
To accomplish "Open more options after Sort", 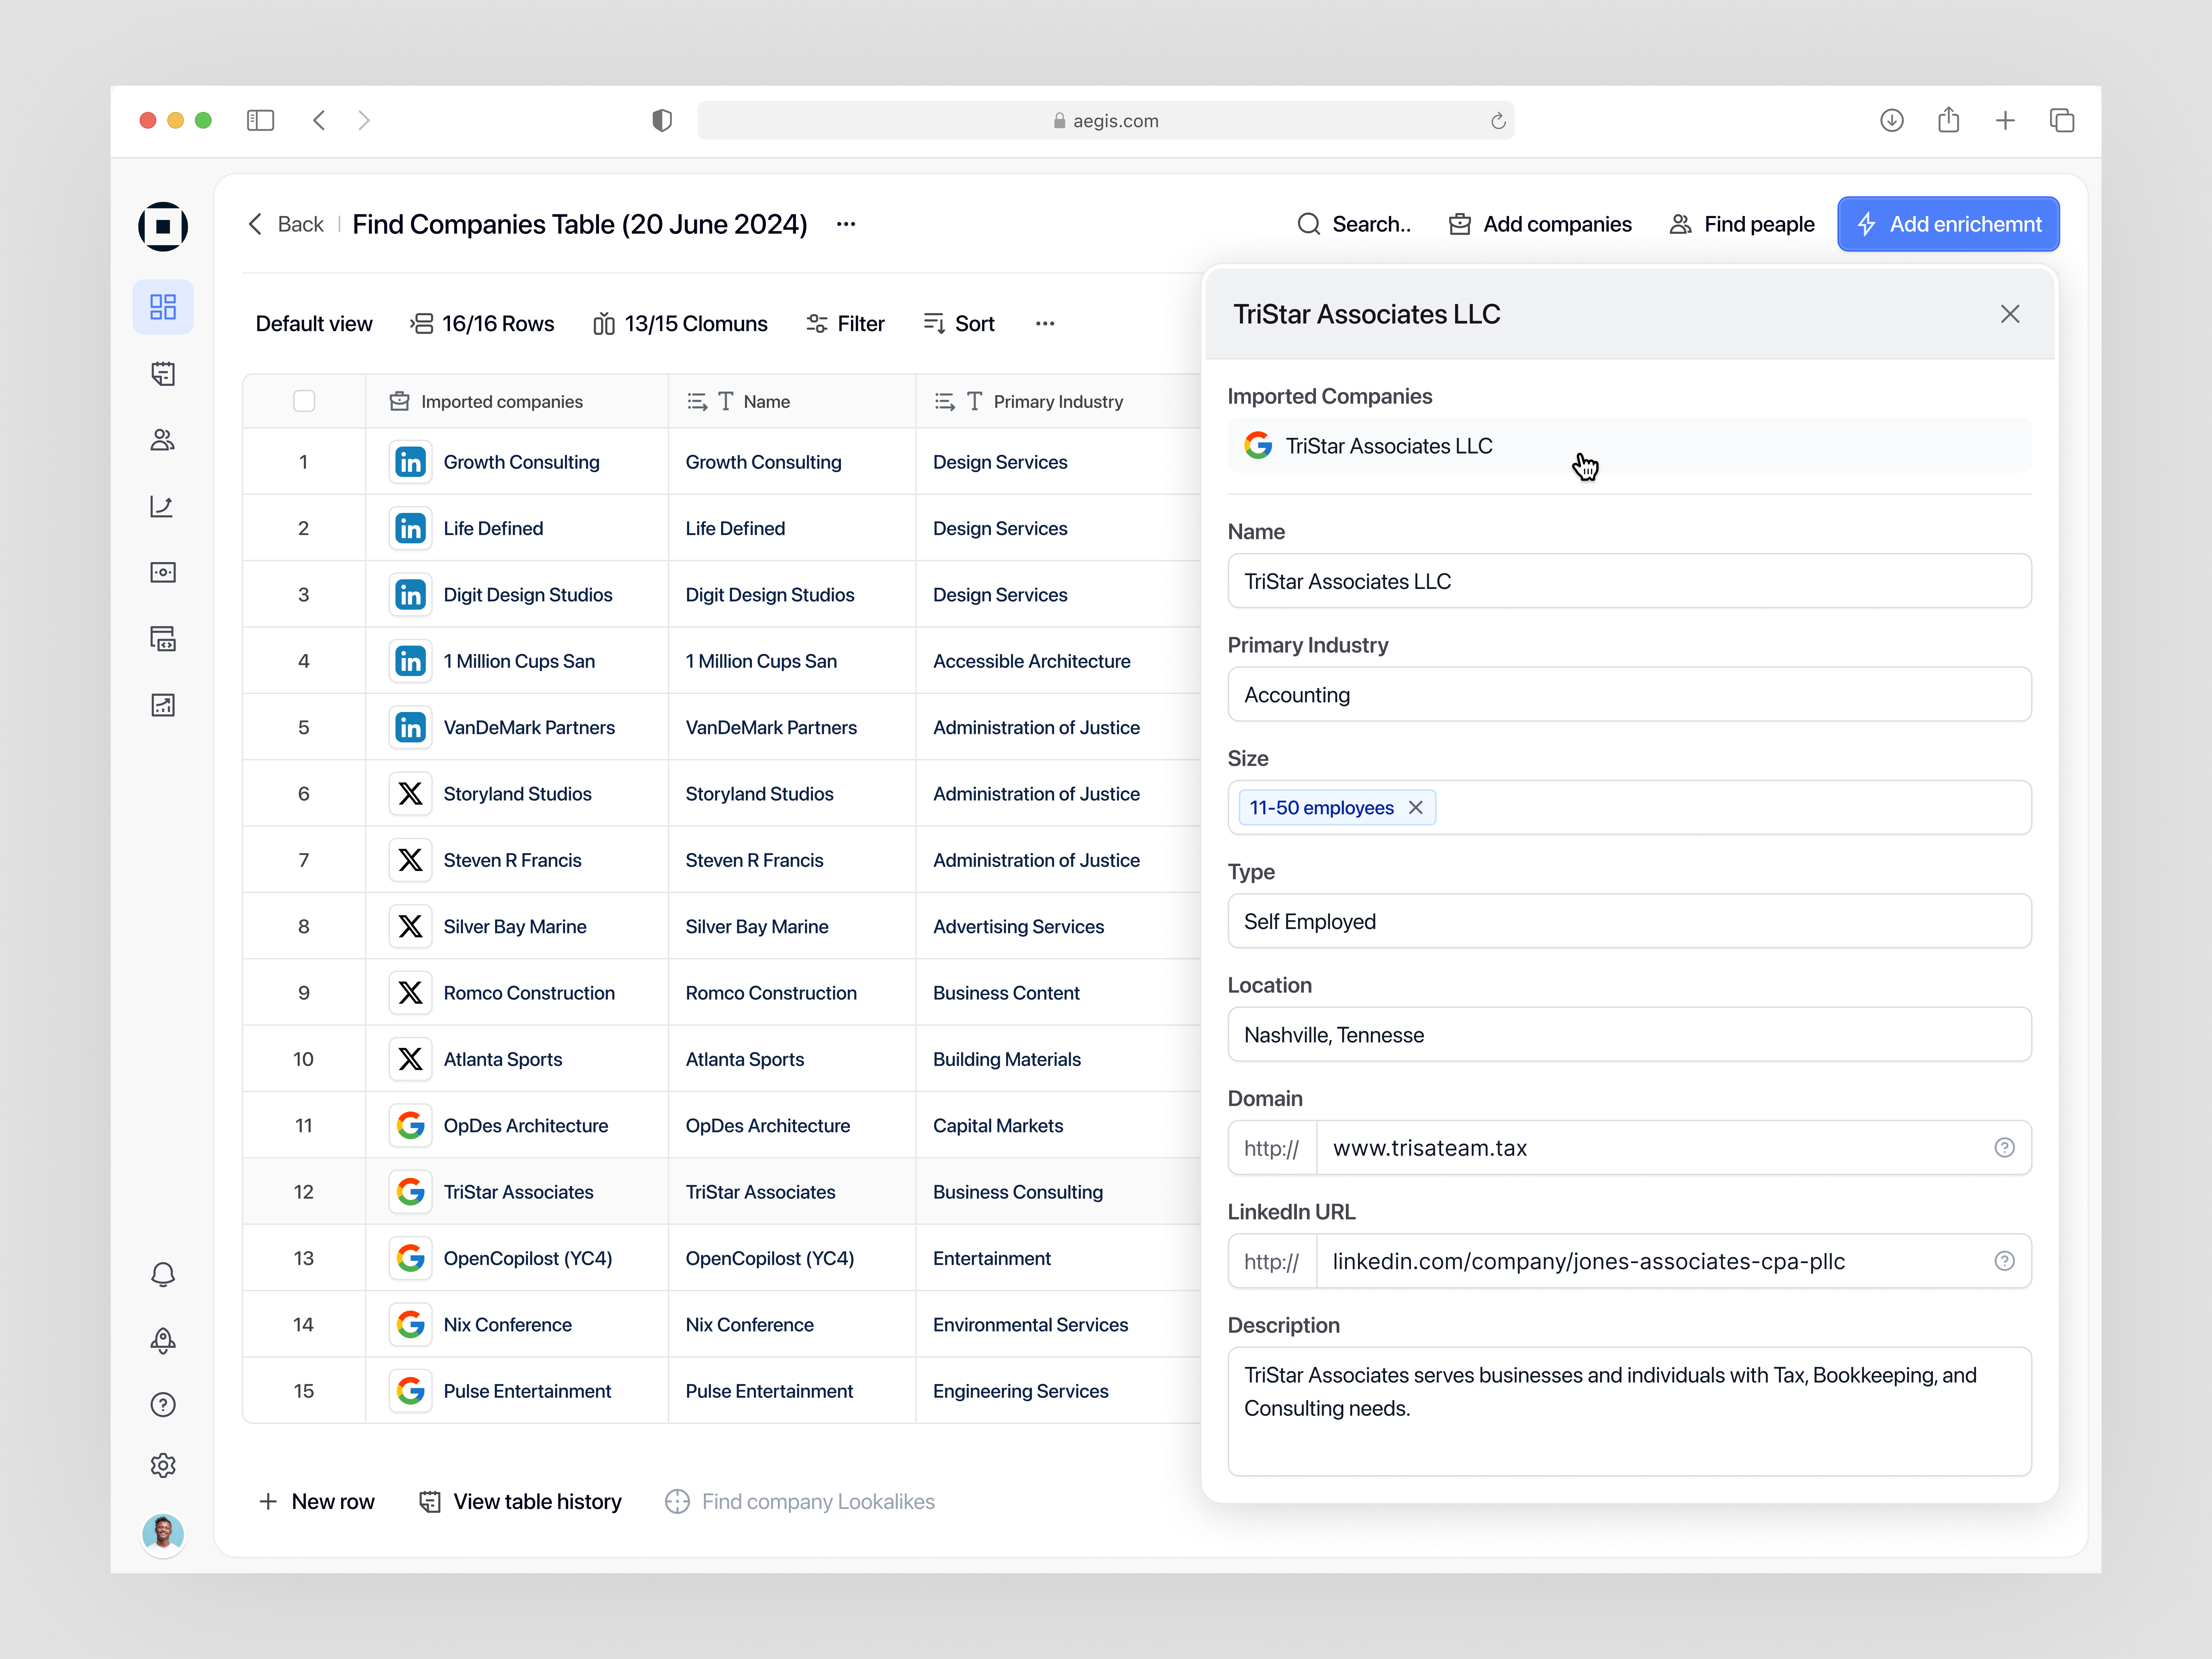I will coord(1045,324).
